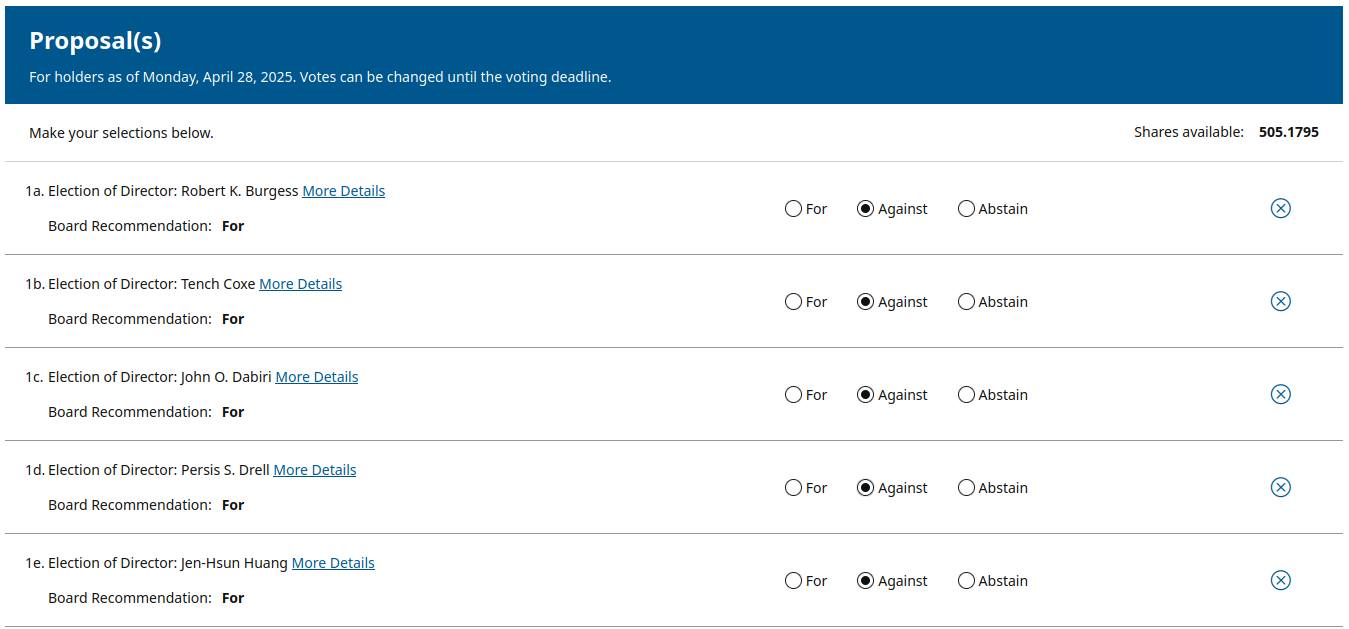This screenshot has height=629, width=1349.
Task: Clear the vote for Robert K. Burgess
Action: [x=1280, y=208]
